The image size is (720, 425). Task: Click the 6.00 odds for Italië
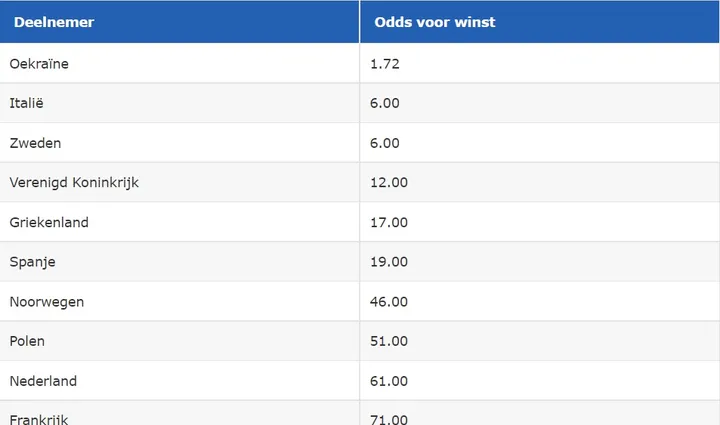pyautogui.click(x=387, y=103)
